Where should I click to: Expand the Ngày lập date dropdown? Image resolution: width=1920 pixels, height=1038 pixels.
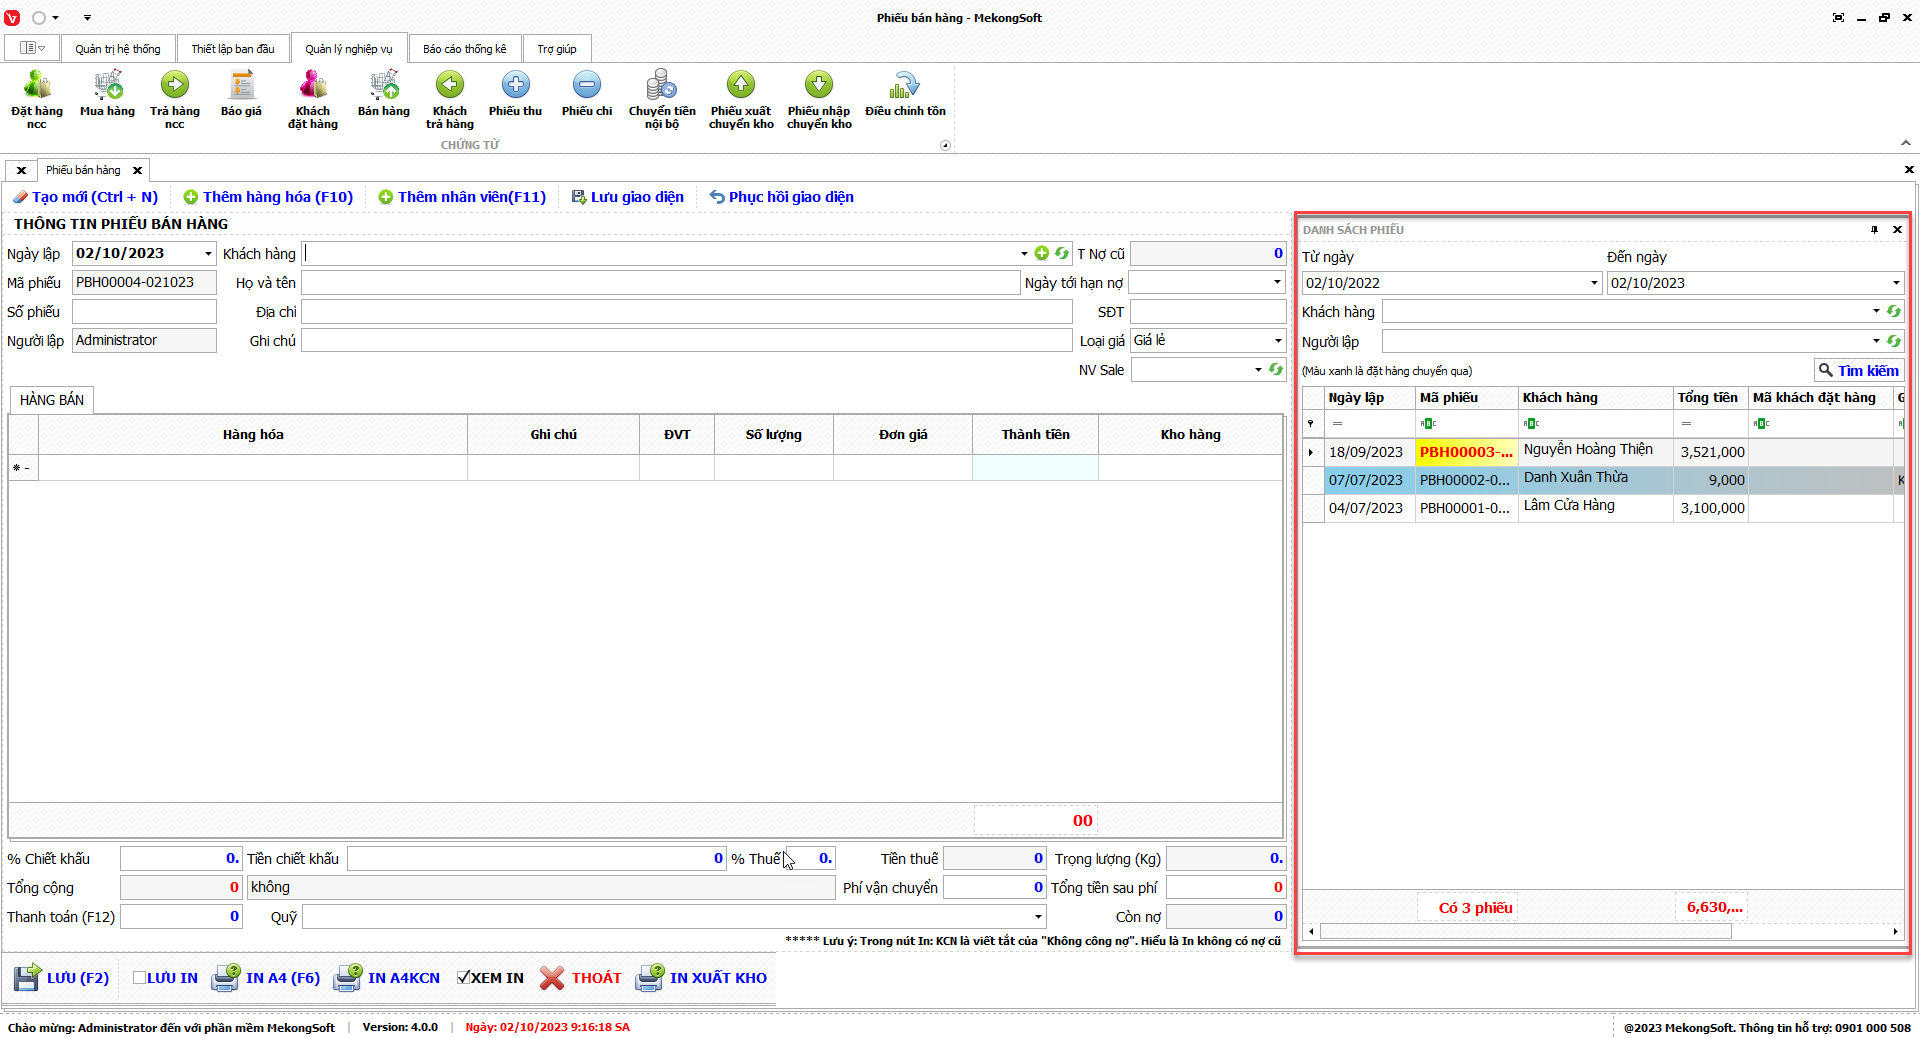208,254
